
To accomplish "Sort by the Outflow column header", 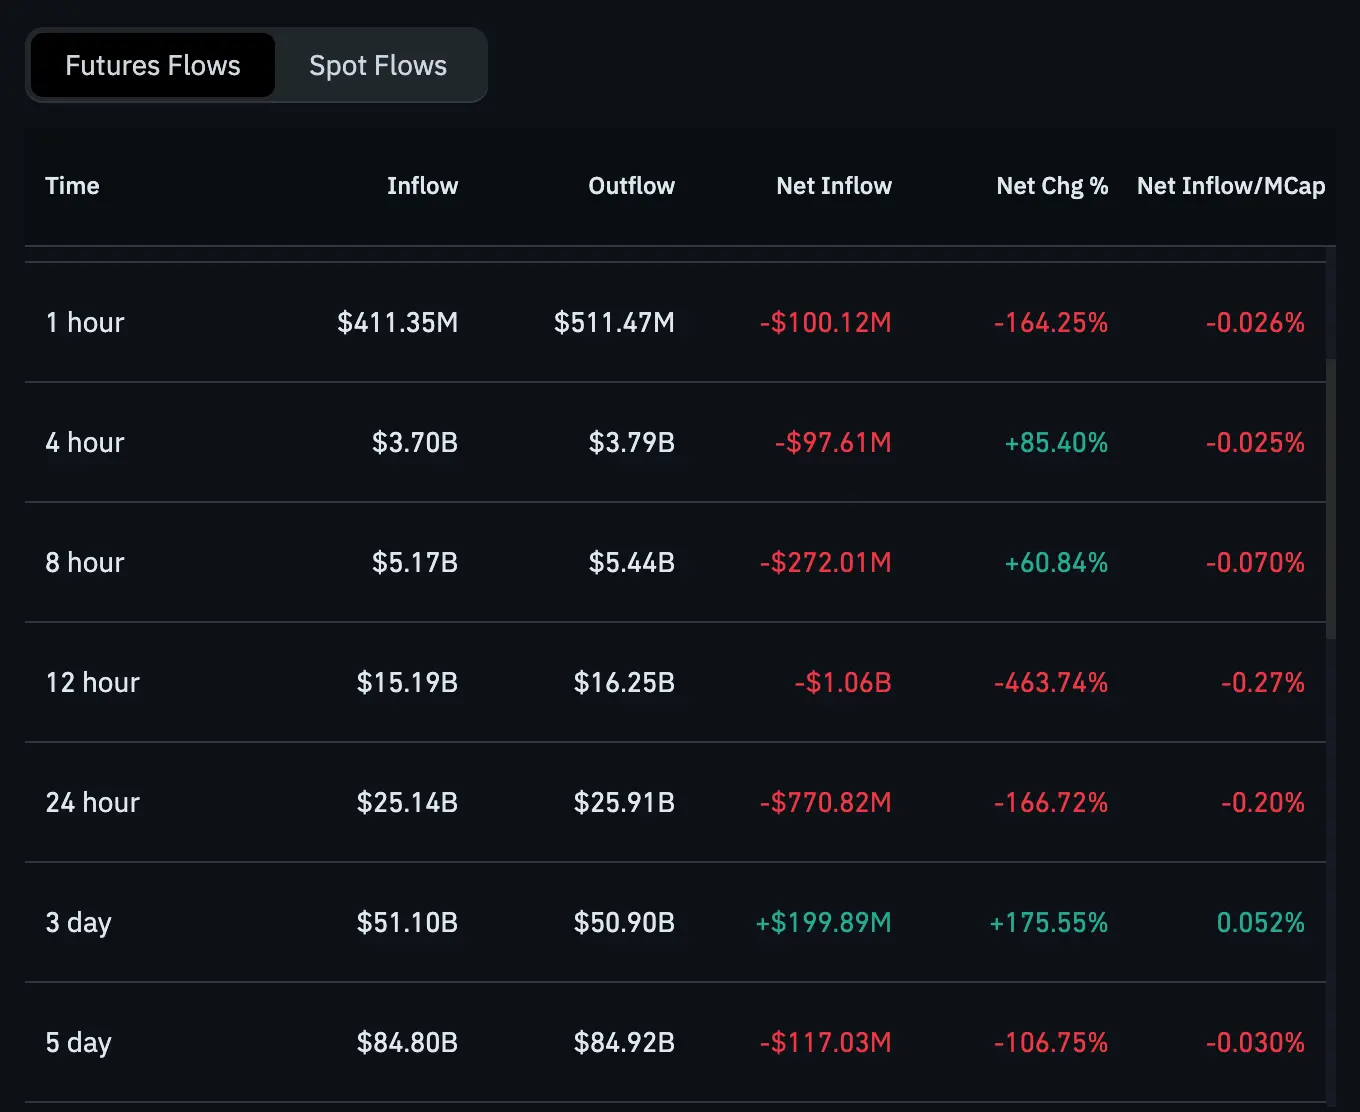I will pos(631,186).
